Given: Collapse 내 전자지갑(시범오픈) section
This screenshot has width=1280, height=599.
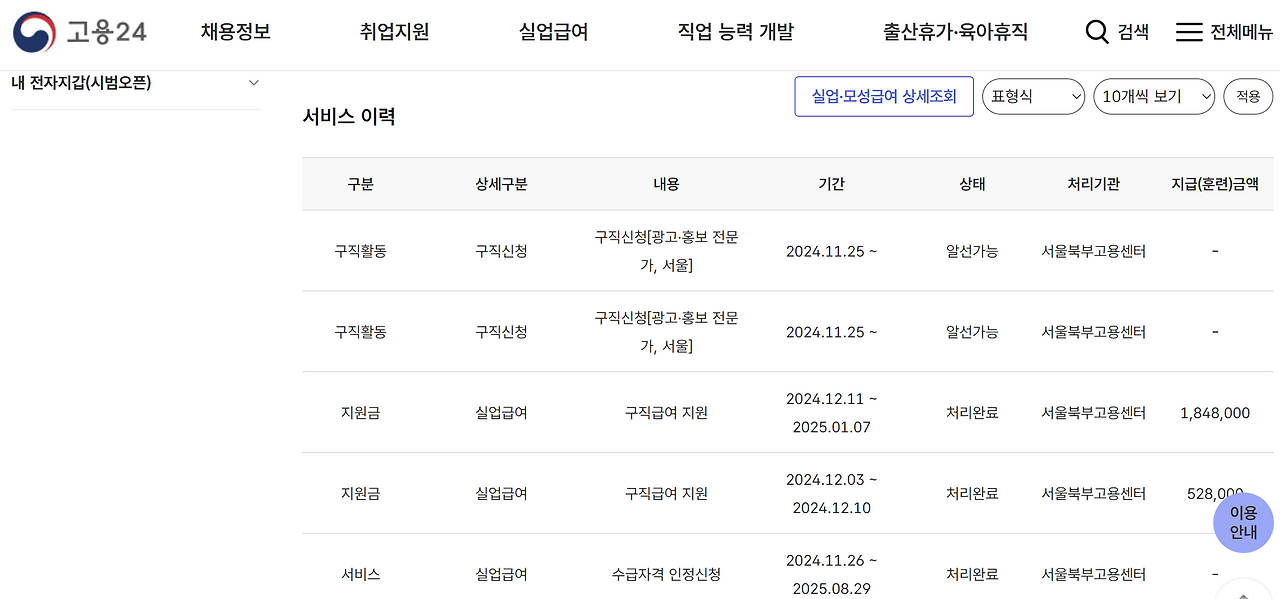Looking at the screenshot, I should (x=254, y=83).
